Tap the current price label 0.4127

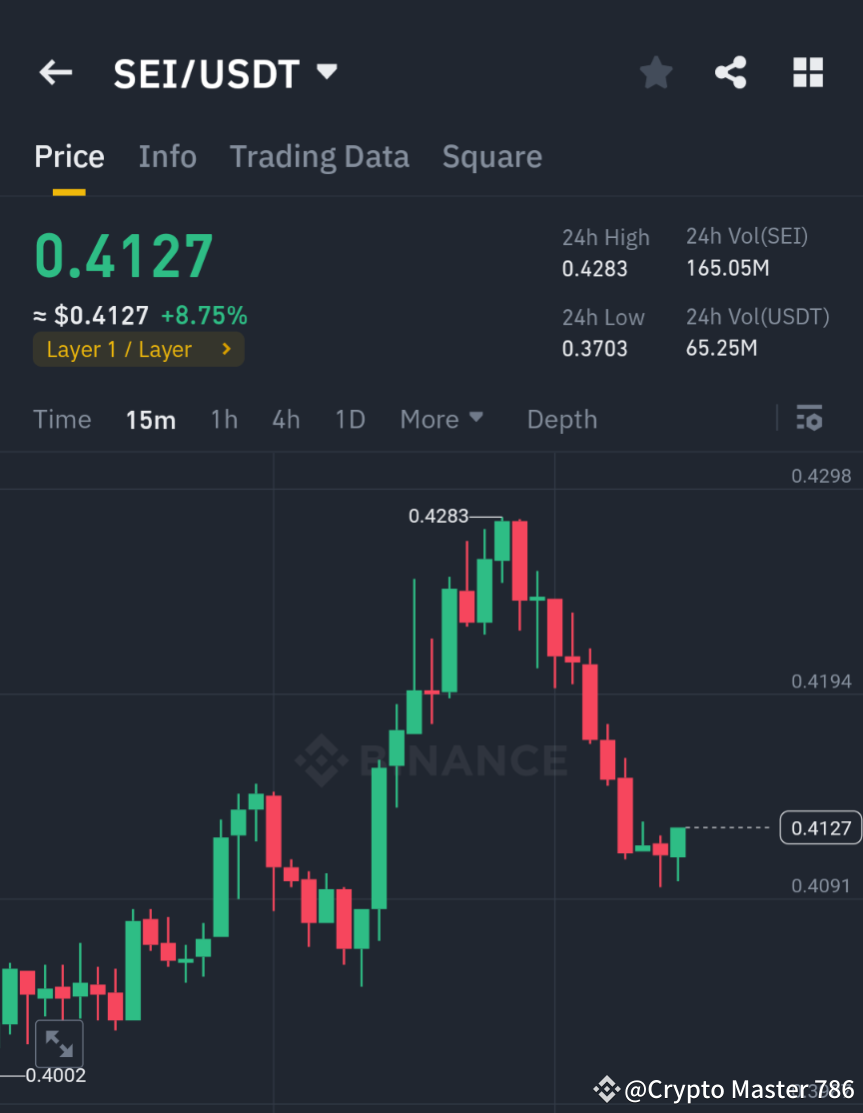[x=820, y=827]
